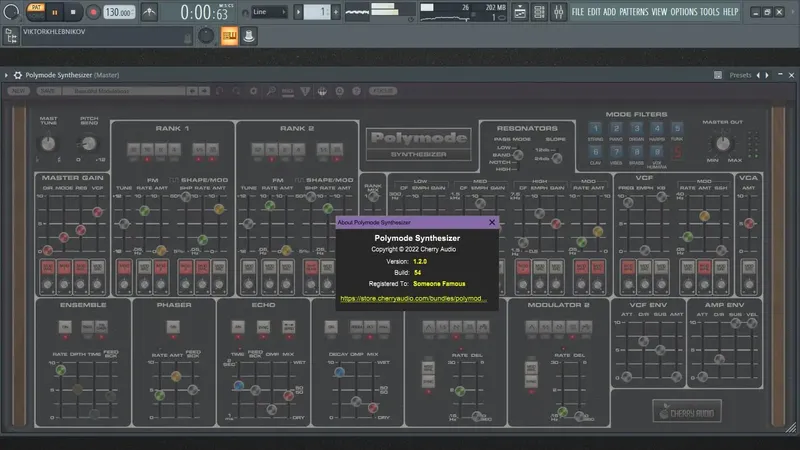The image size is (800, 450).
Task: Open the Presets menu in plugin title bar
Action: (x=740, y=75)
